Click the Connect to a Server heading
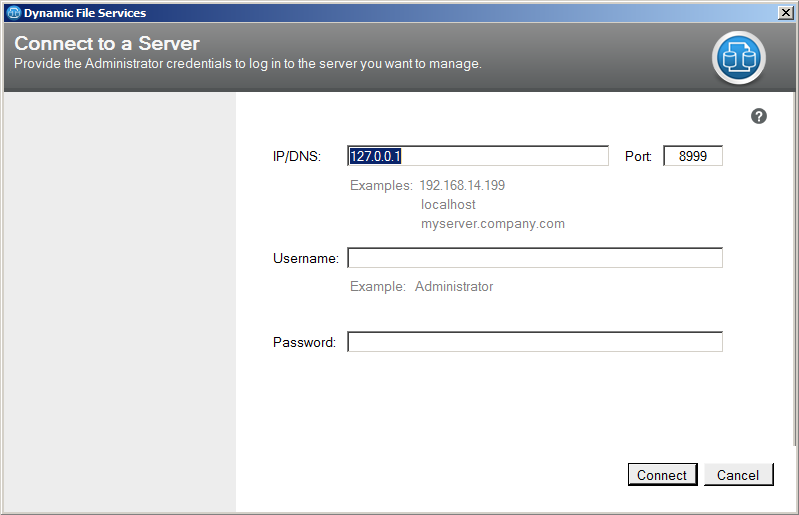 tap(107, 44)
